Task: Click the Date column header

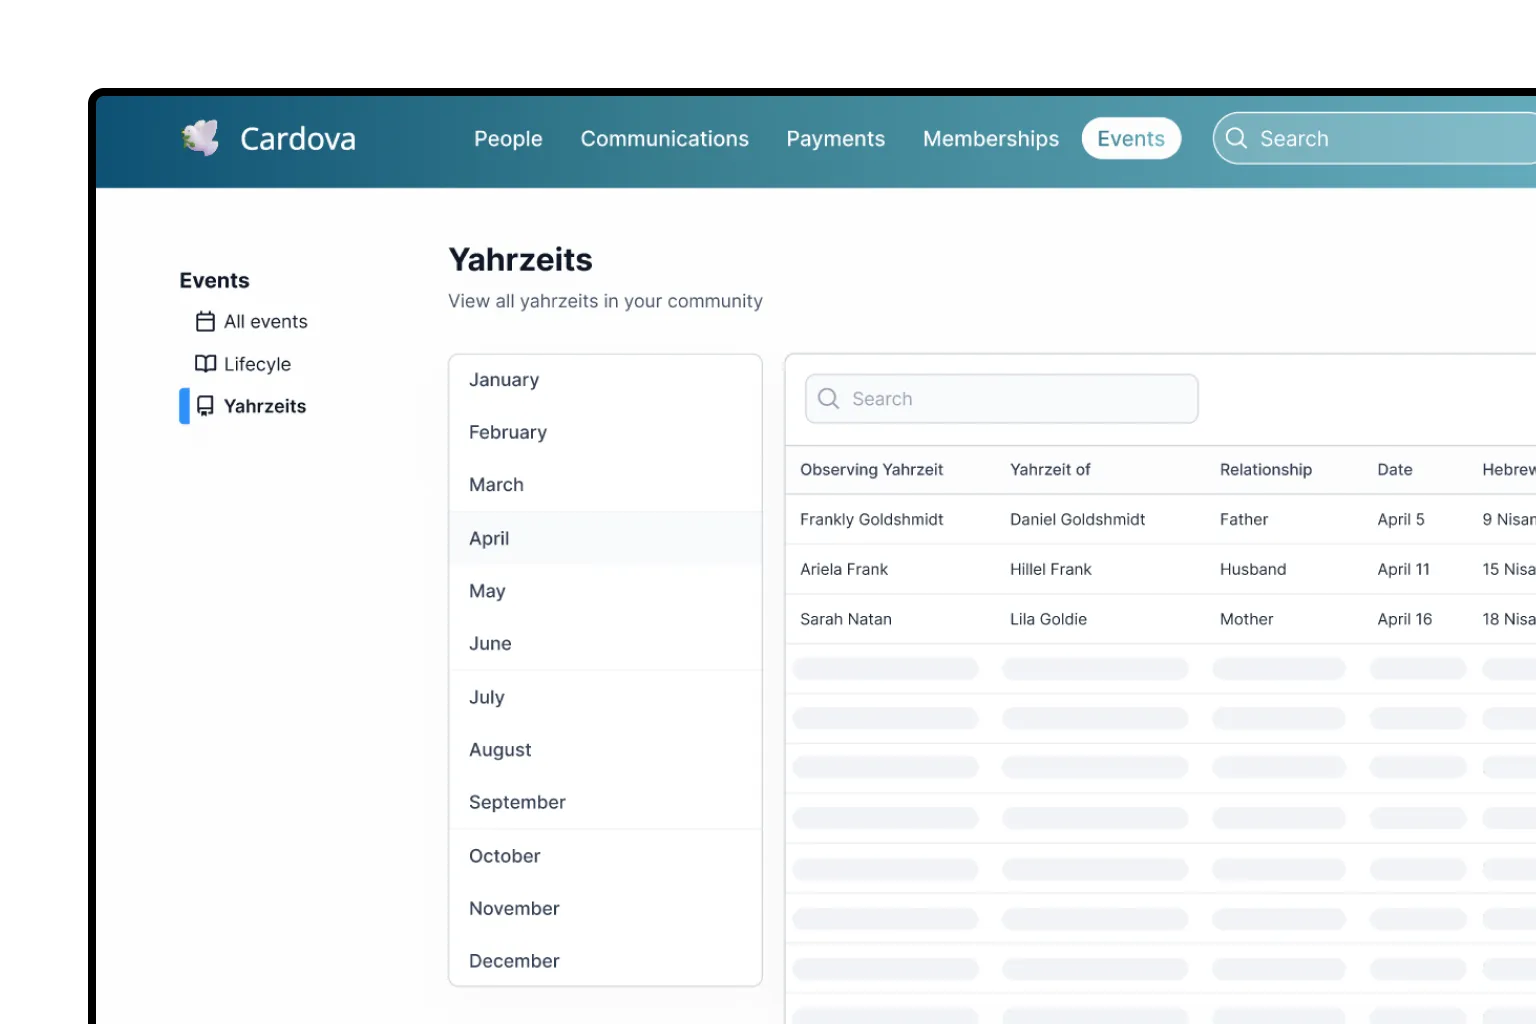Action: 1395,470
